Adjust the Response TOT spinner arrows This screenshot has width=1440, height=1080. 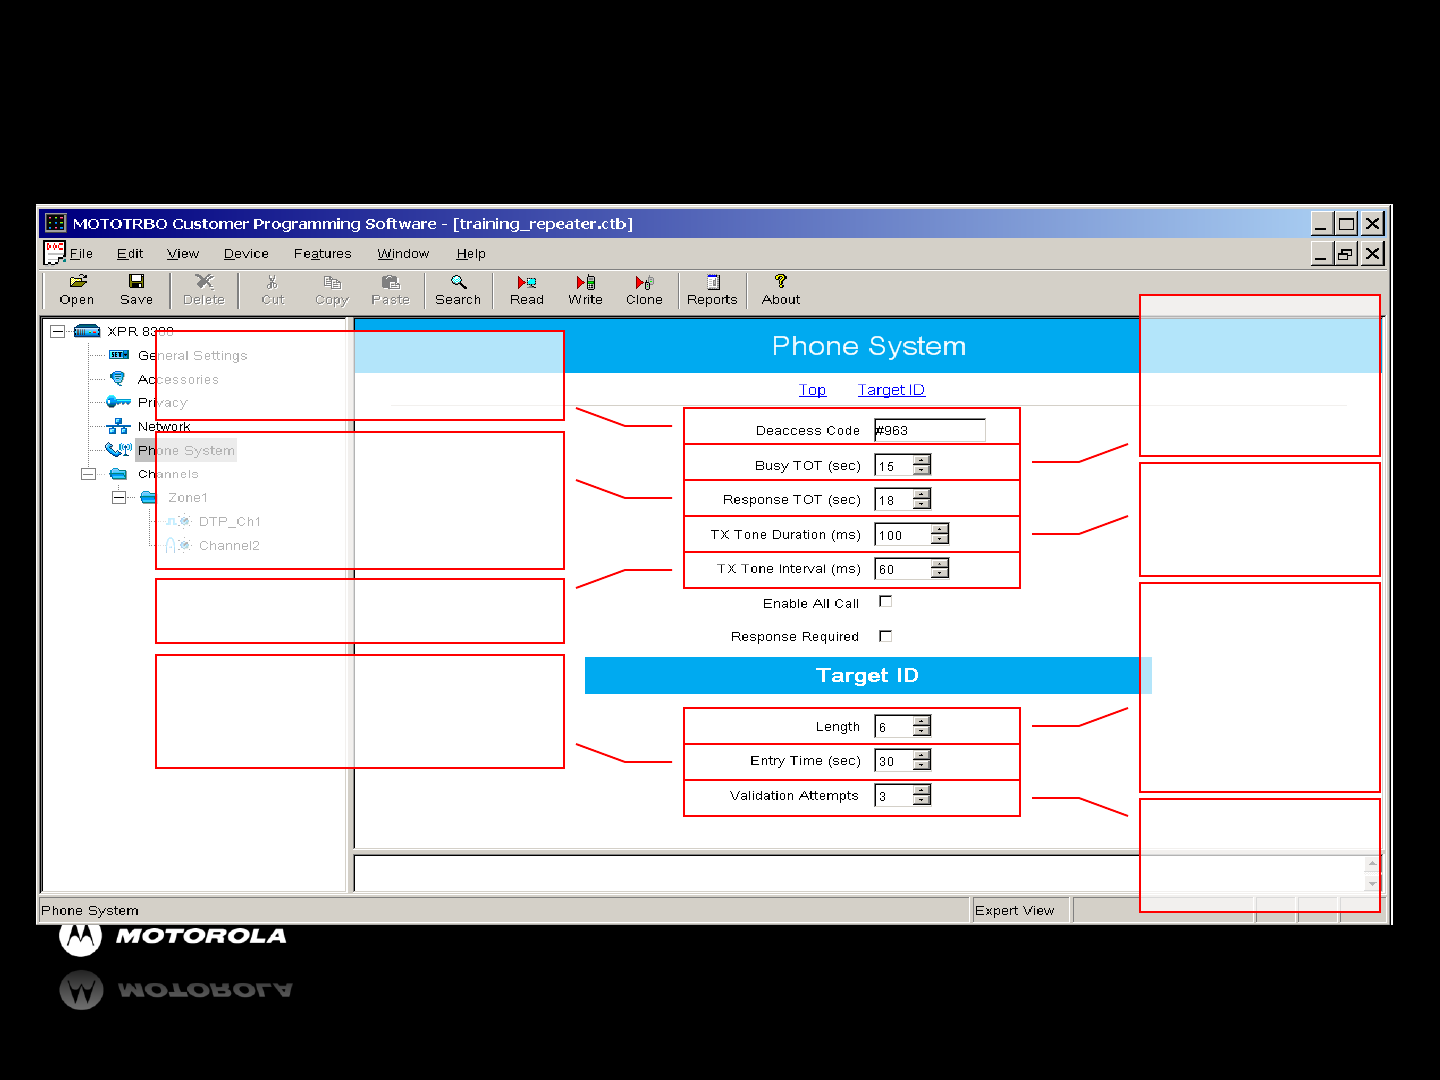(x=922, y=499)
